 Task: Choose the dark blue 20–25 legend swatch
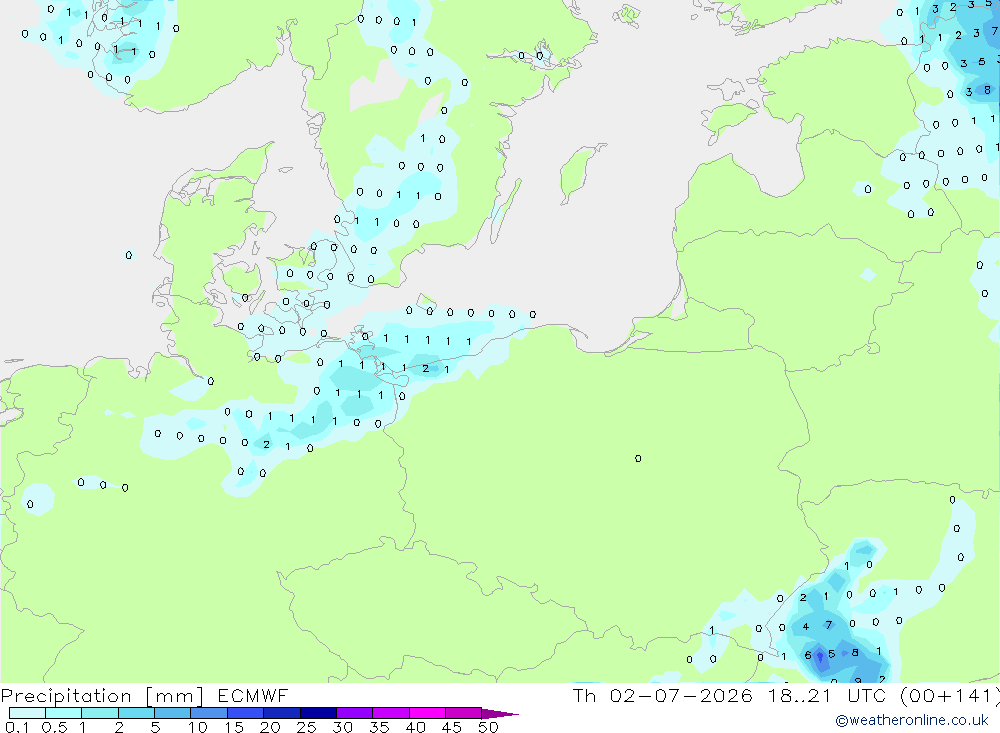pyautogui.click(x=282, y=713)
